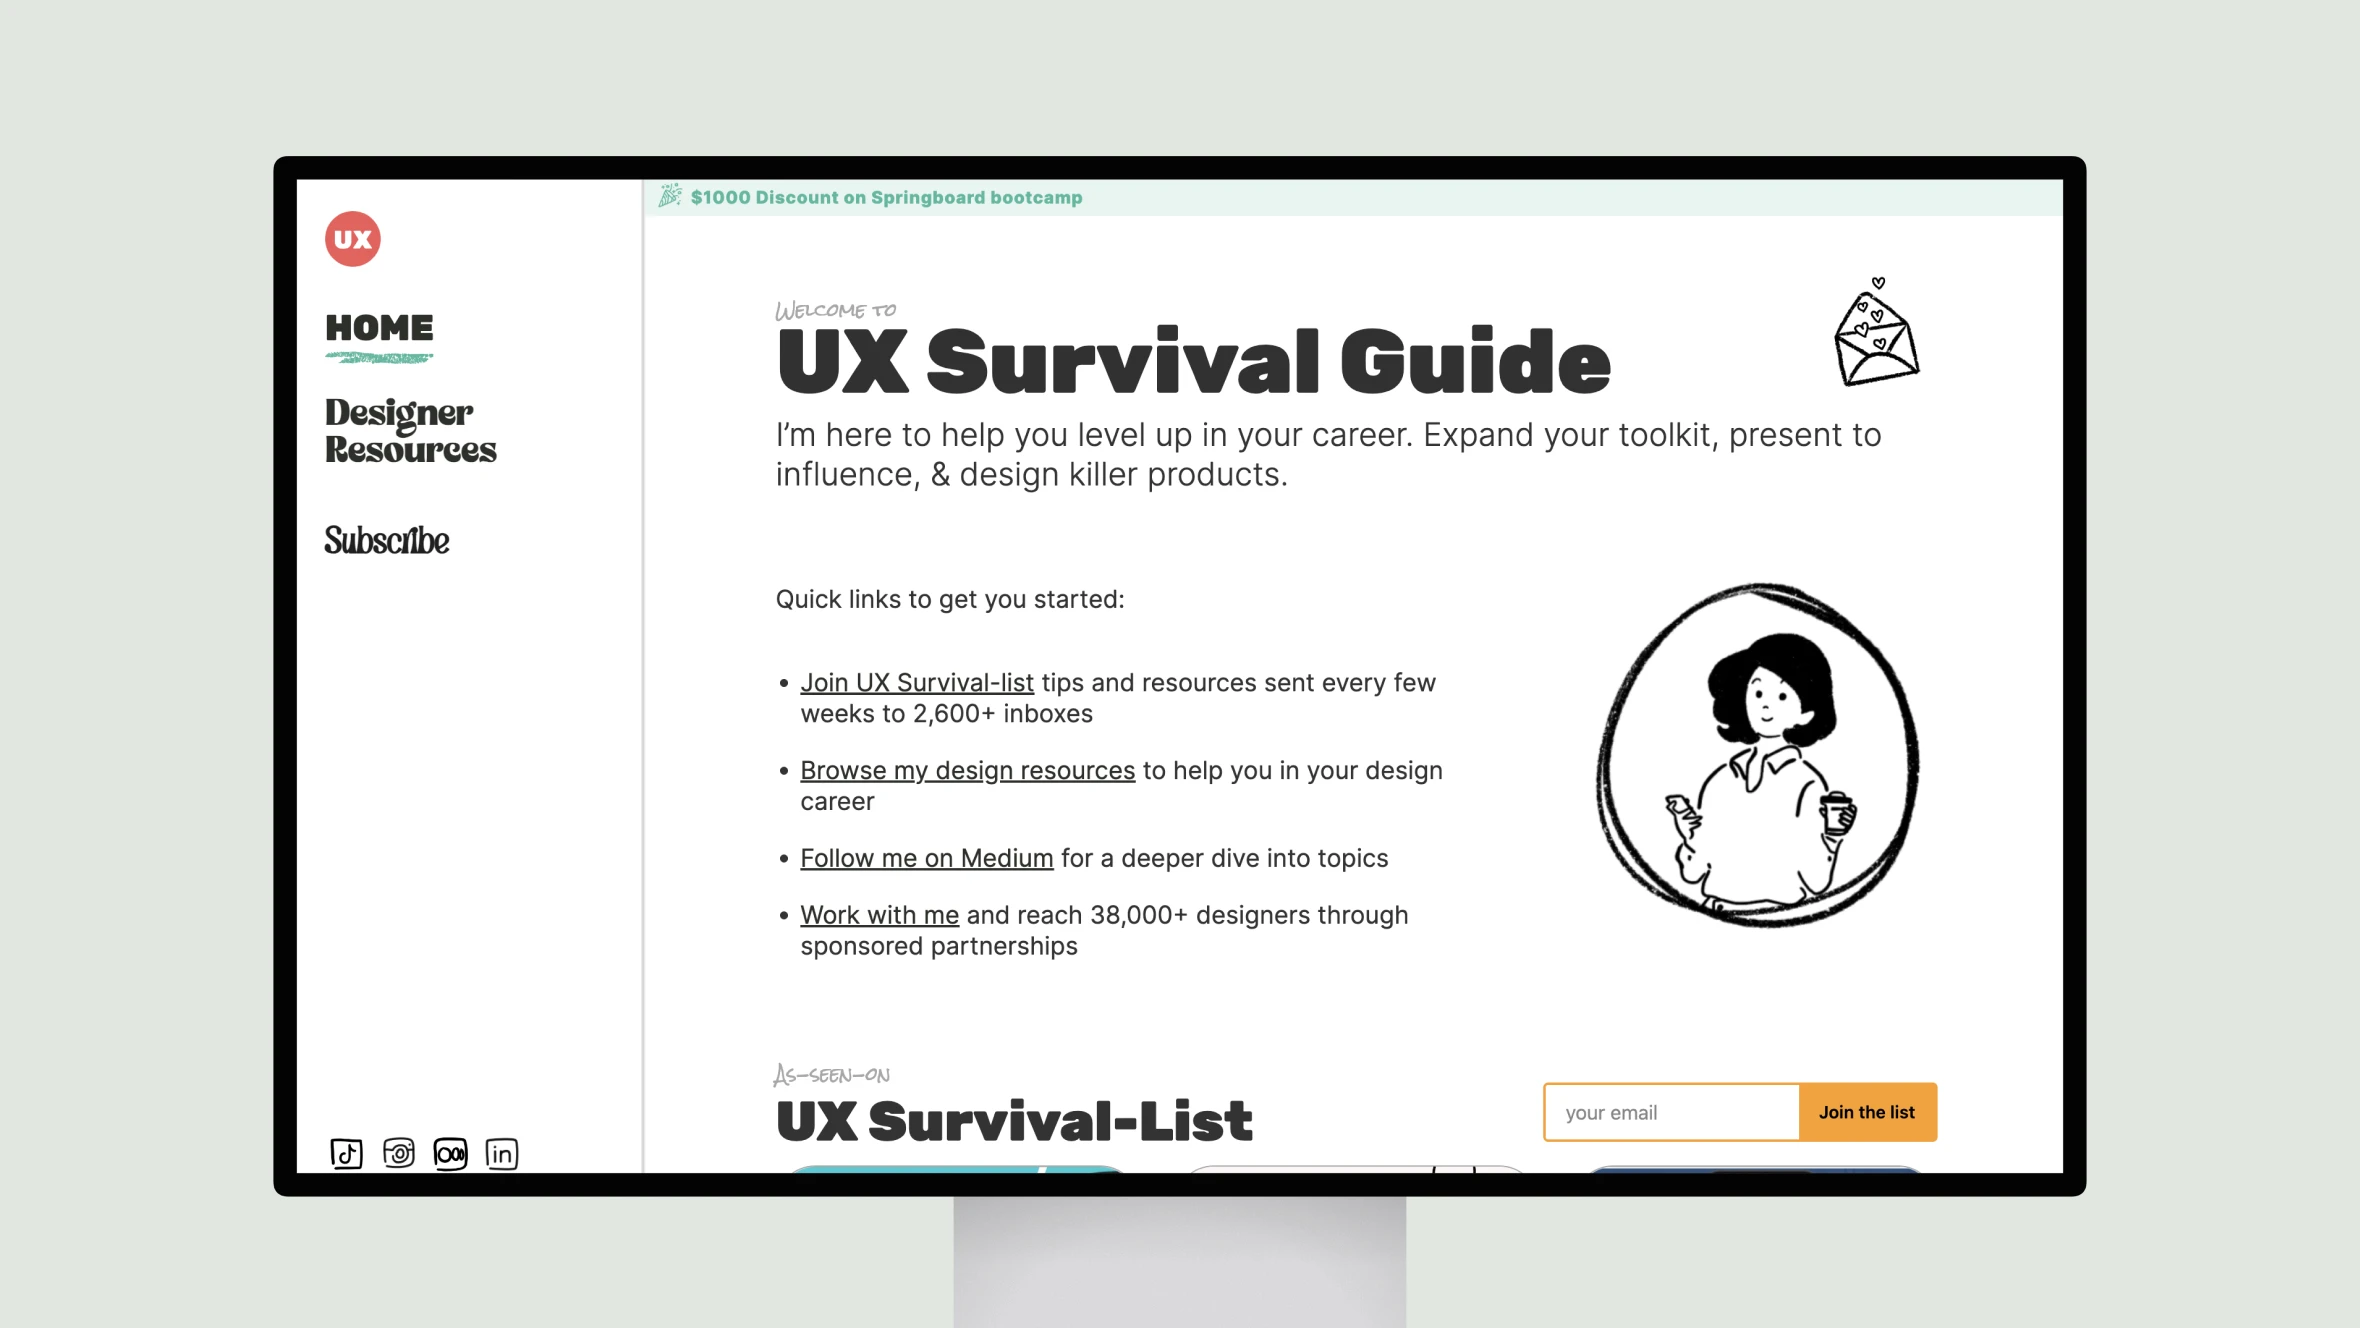2360x1328 pixels.
Task: Click Join the list button
Action: point(1866,1111)
